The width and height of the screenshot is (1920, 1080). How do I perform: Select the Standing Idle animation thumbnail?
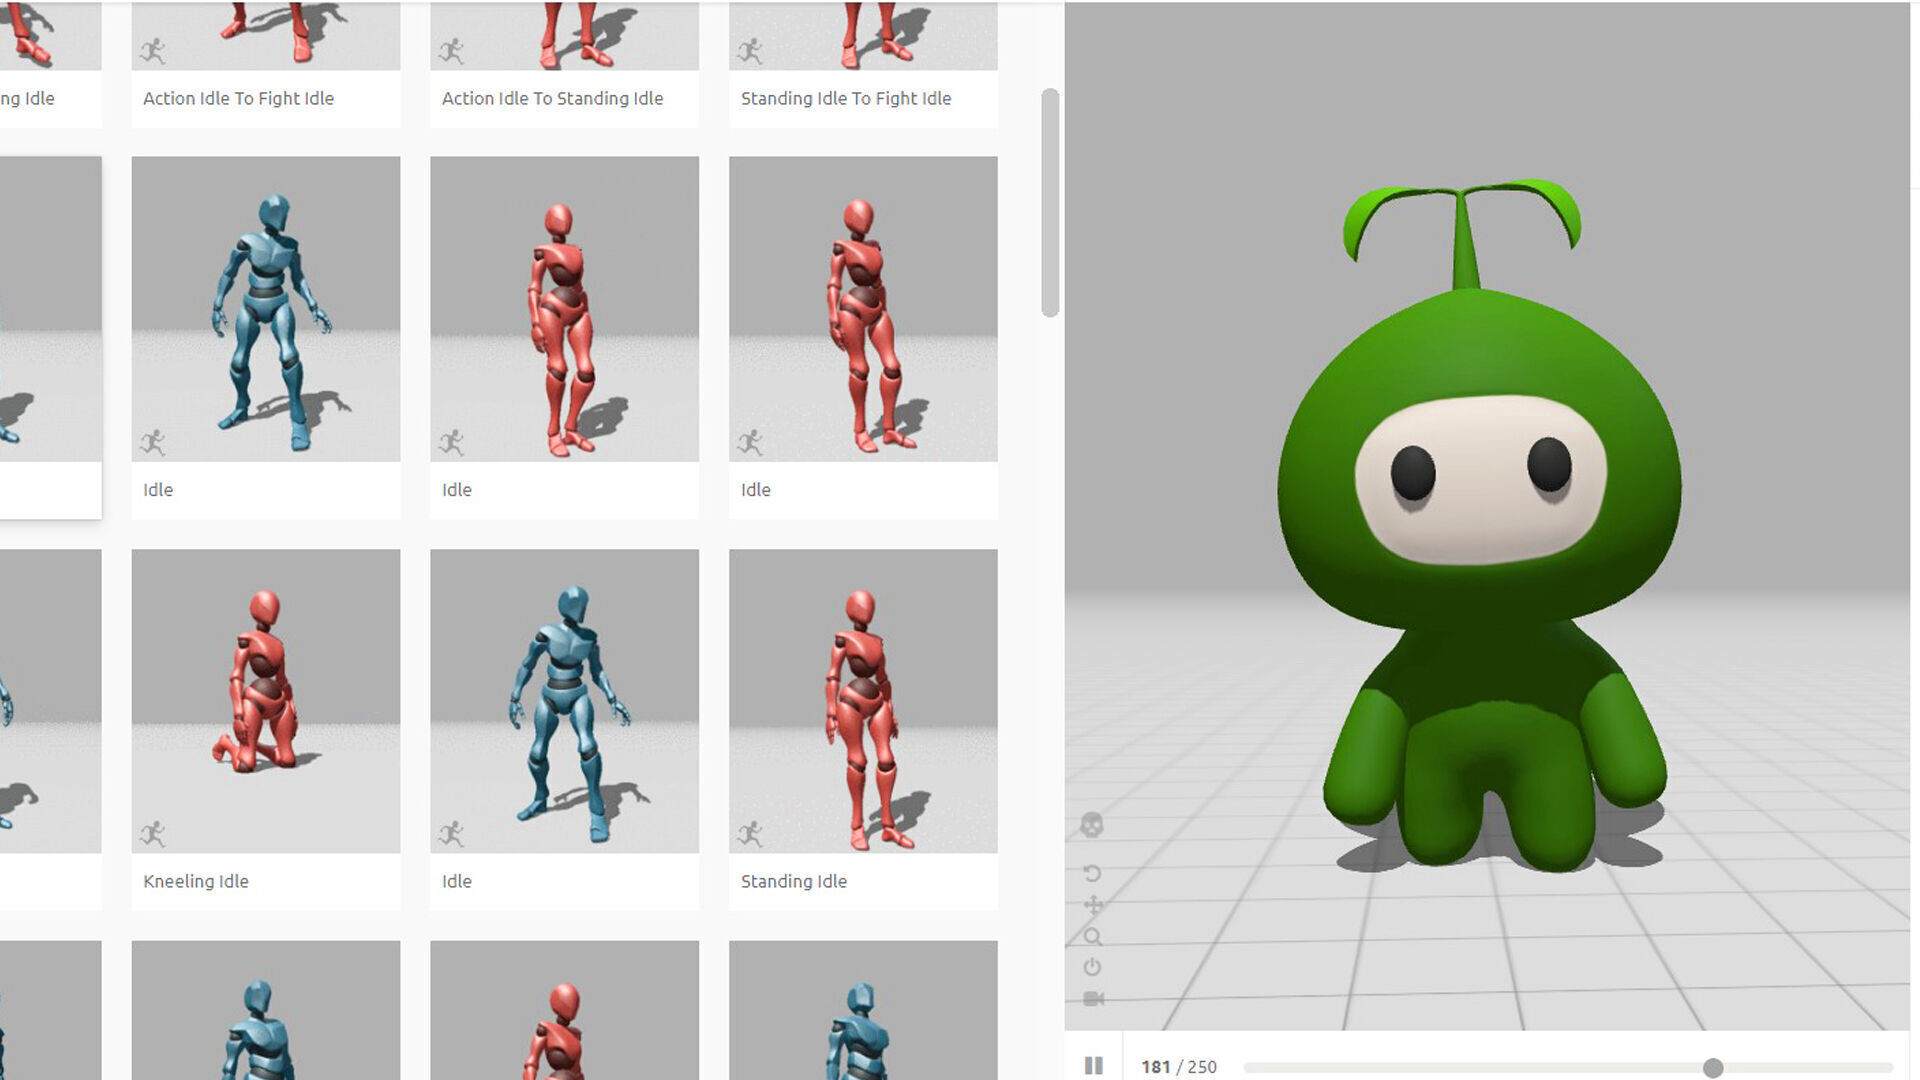[x=863, y=701]
